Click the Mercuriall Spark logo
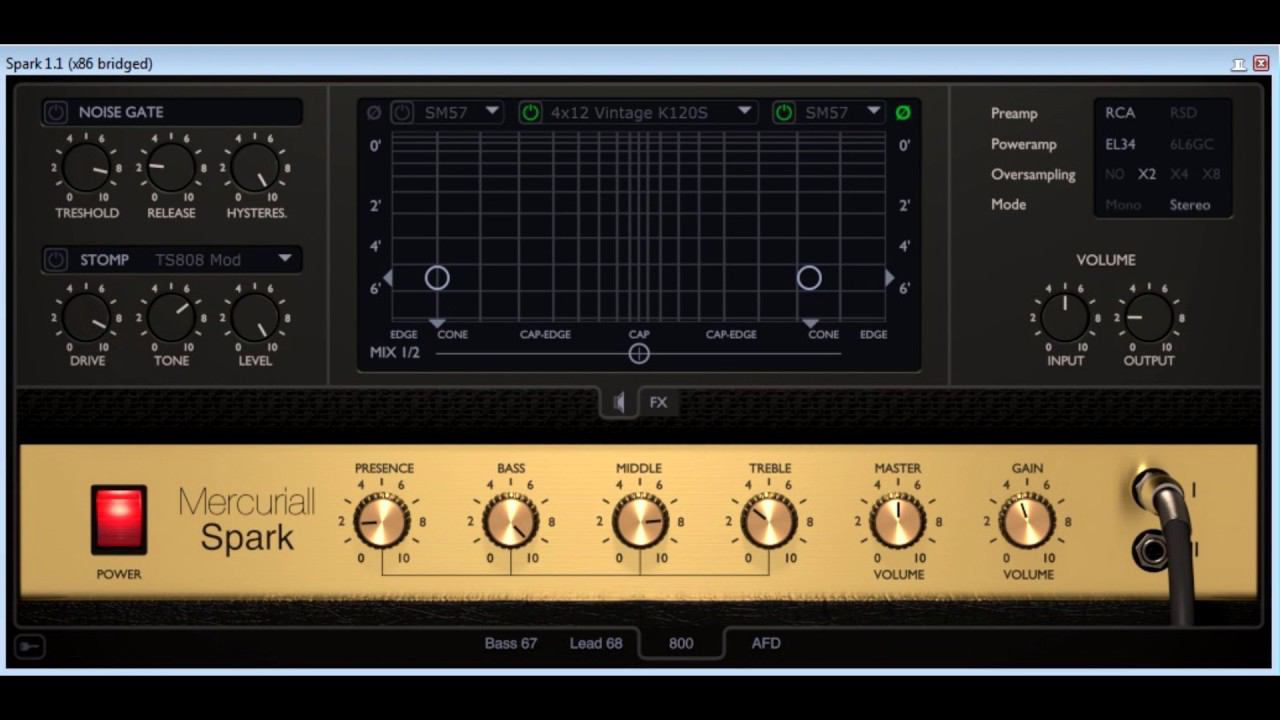Image resolution: width=1280 pixels, height=720 pixels. [x=247, y=520]
